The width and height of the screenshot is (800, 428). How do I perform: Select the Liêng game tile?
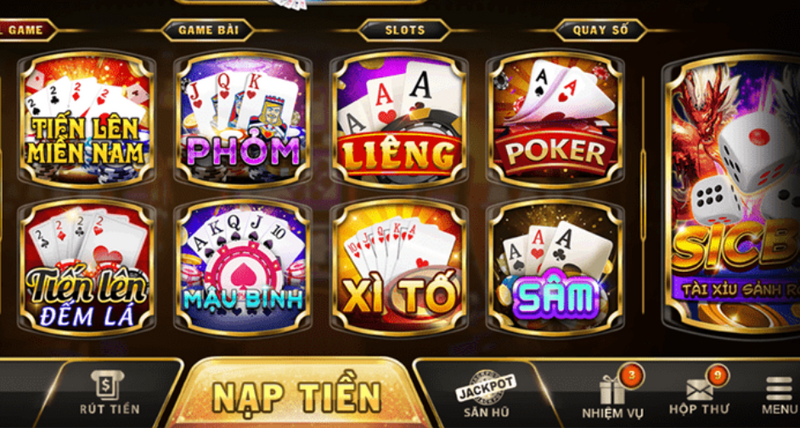point(399,119)
